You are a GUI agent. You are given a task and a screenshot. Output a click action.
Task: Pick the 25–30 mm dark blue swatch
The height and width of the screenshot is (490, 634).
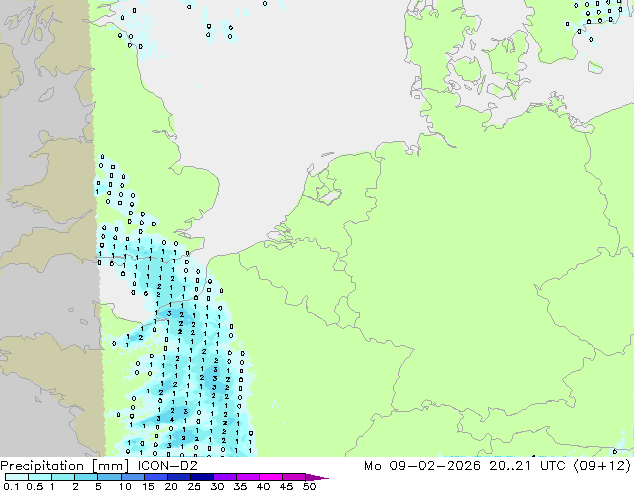(201, 477)
